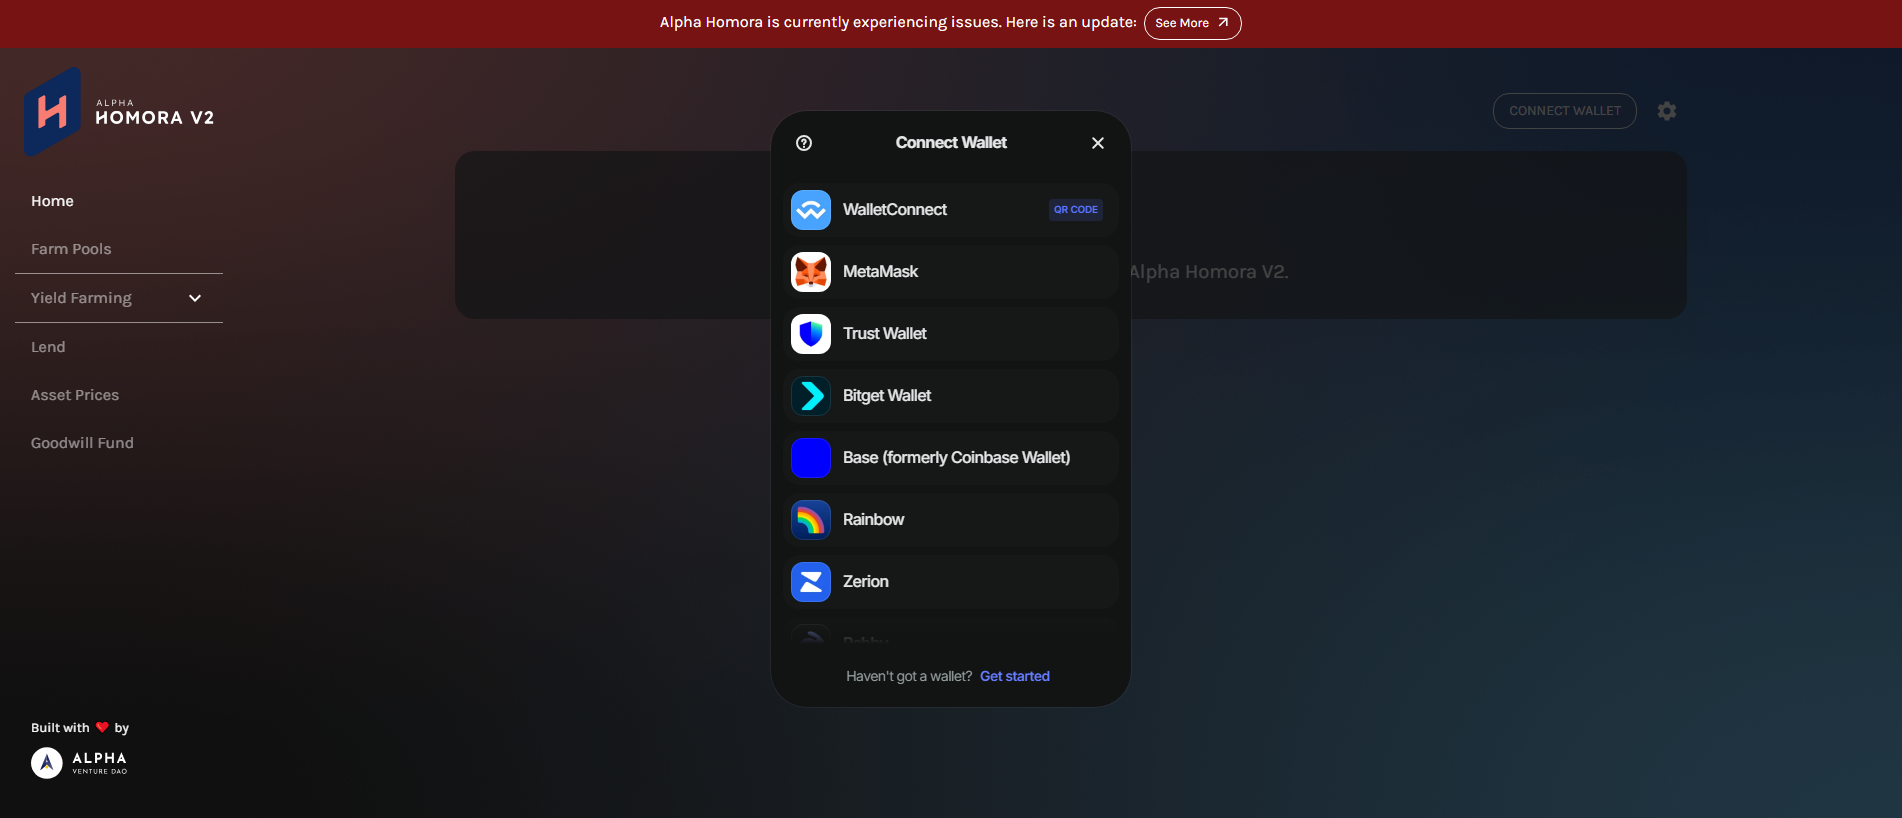This screenshot has height=818, width=1902.
Task: Click the Connect Wallet header button
Action: (1564, 111)
